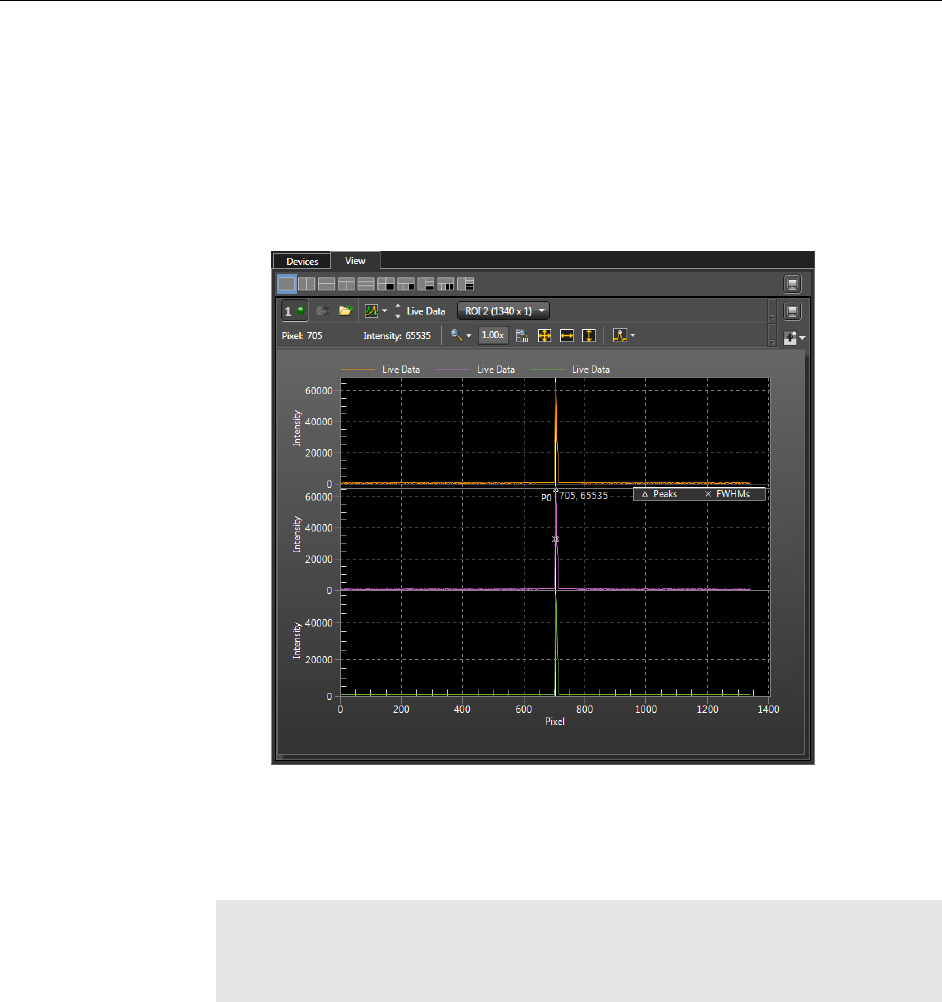The width and height of the screenshot is (942, 1002).
Task: Switch to the Devices tab
Action: coord(302,261)
